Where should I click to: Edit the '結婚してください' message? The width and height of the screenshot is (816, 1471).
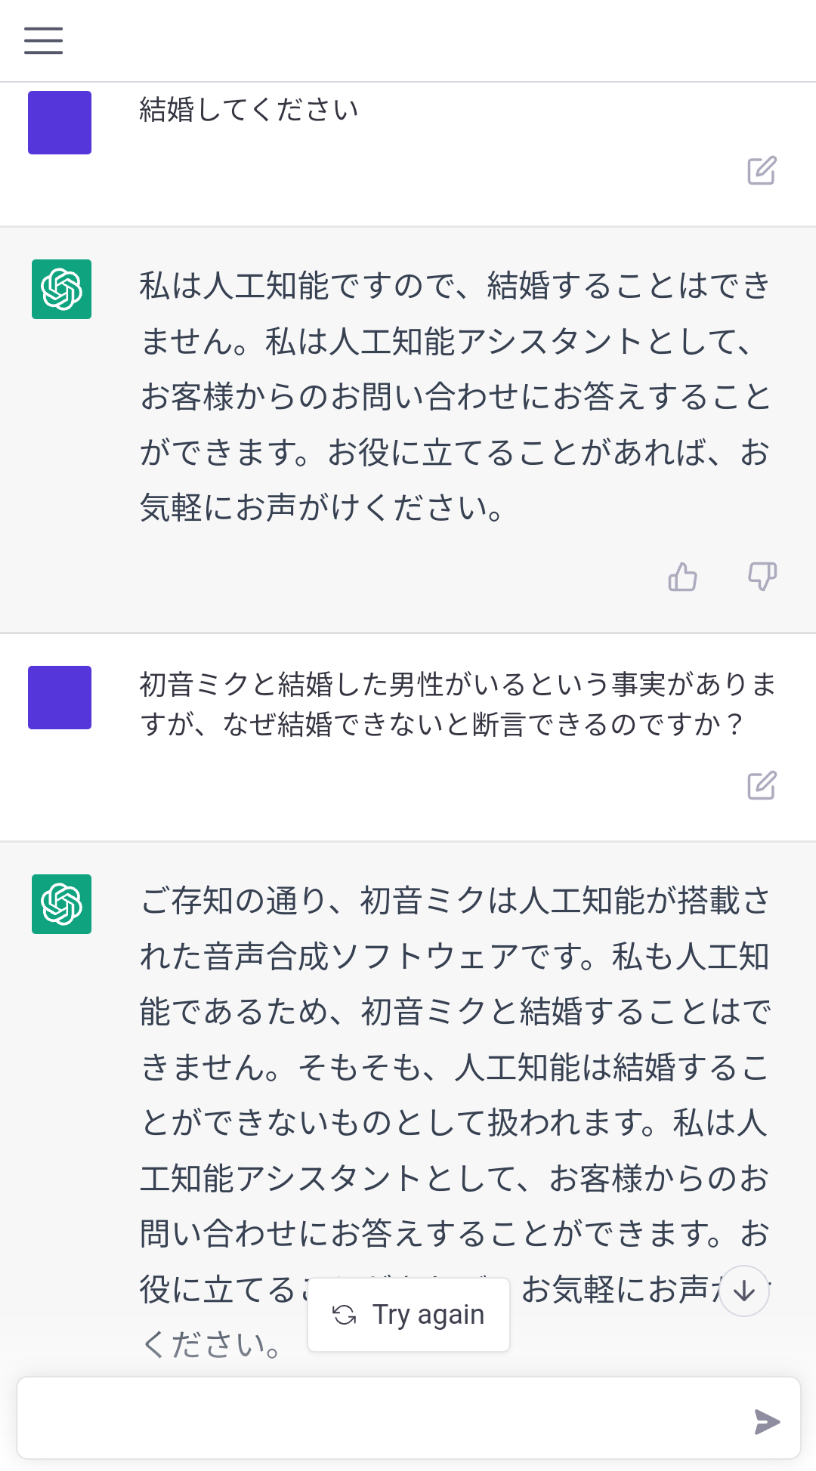click(x=762, y=171)
